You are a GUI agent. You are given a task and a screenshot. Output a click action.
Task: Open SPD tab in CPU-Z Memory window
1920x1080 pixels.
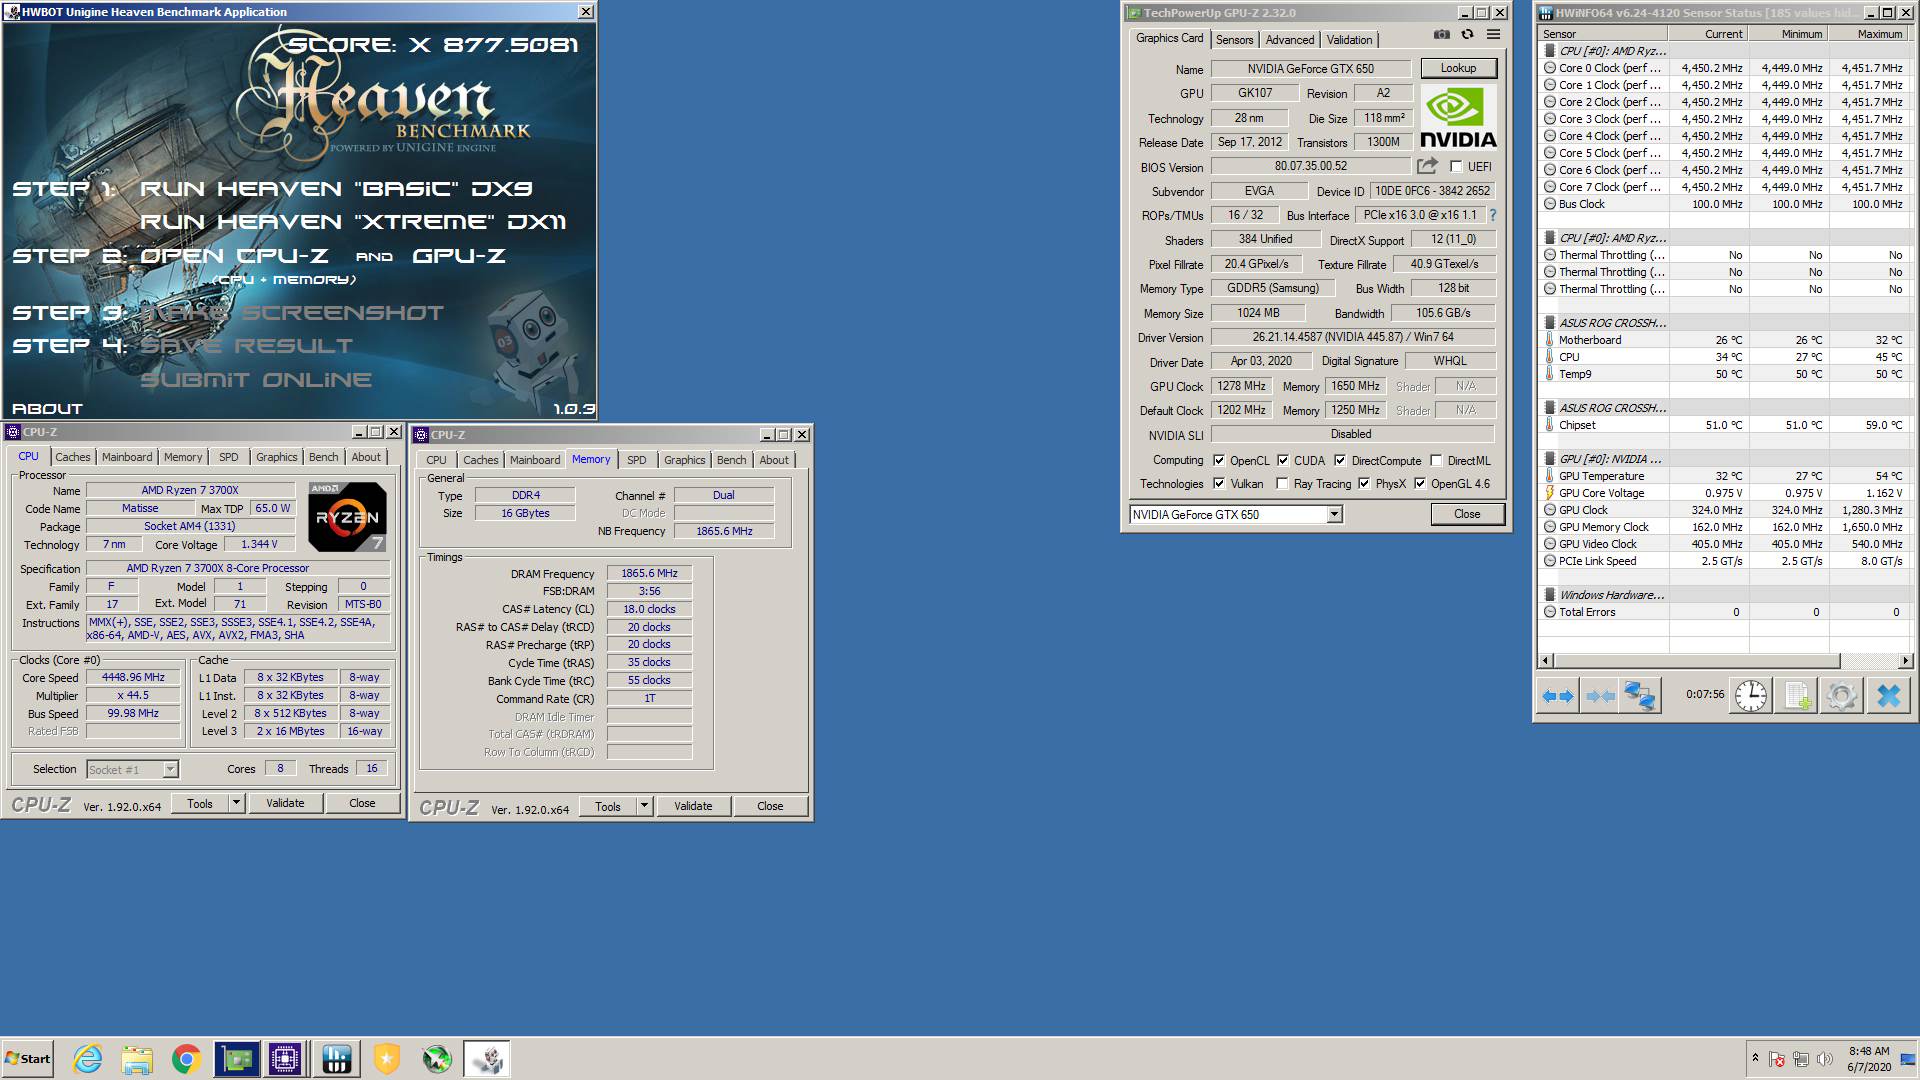[x=637, y=460]
